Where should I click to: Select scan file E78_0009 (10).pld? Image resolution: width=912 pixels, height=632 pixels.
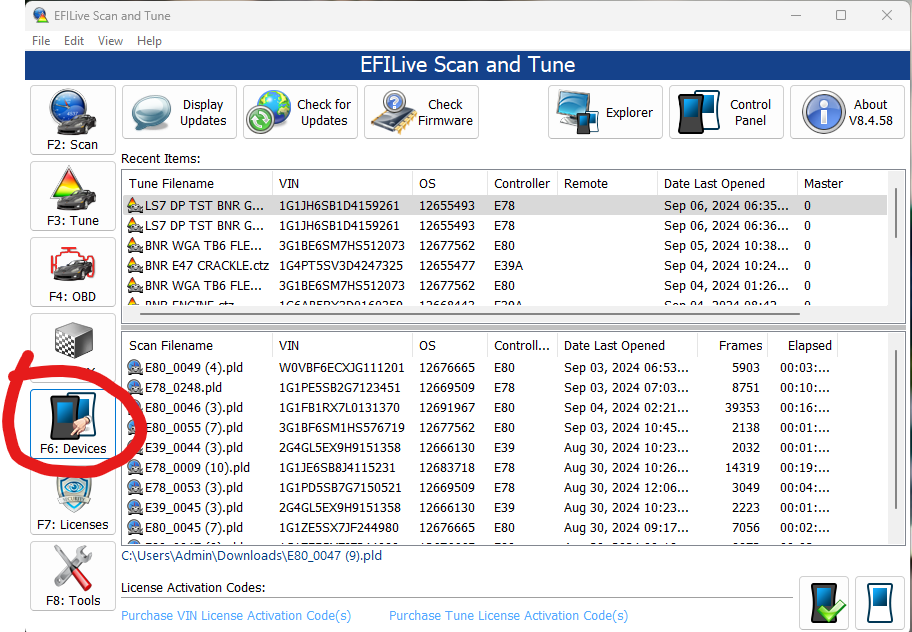click(x=505, y=467)
